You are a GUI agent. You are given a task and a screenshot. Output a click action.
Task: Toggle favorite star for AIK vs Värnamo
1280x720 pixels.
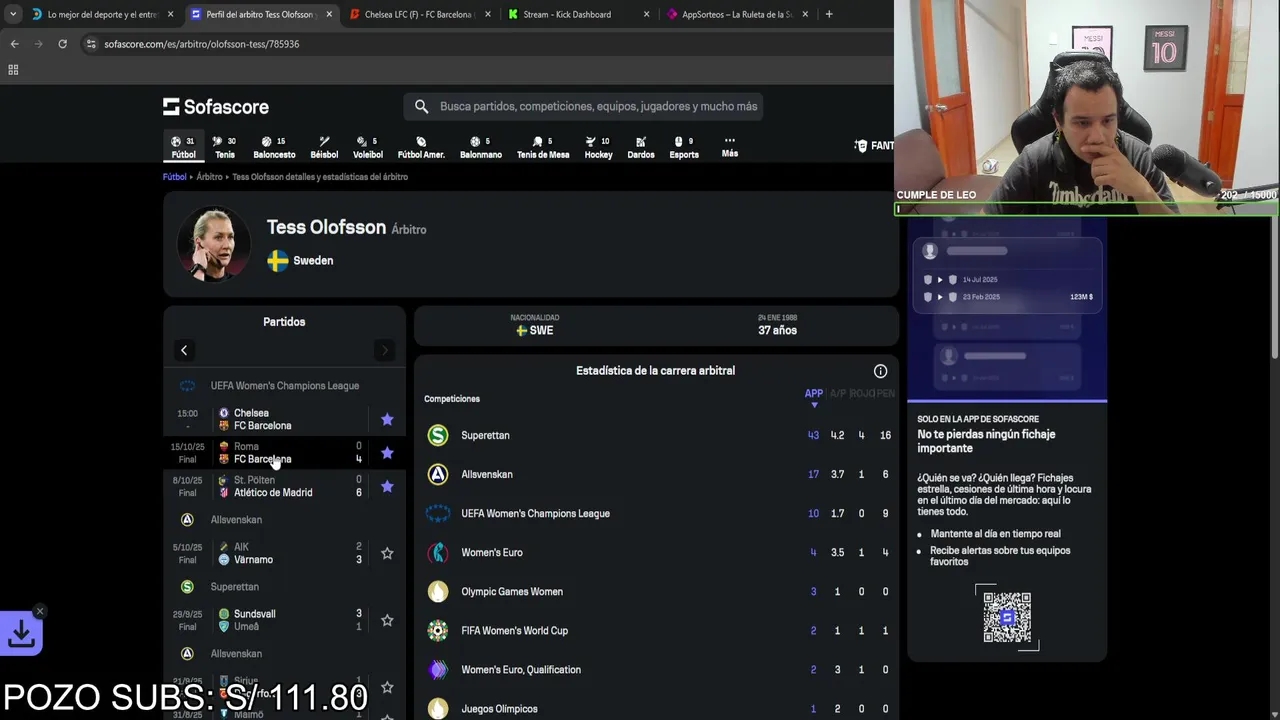click(387, 553)
